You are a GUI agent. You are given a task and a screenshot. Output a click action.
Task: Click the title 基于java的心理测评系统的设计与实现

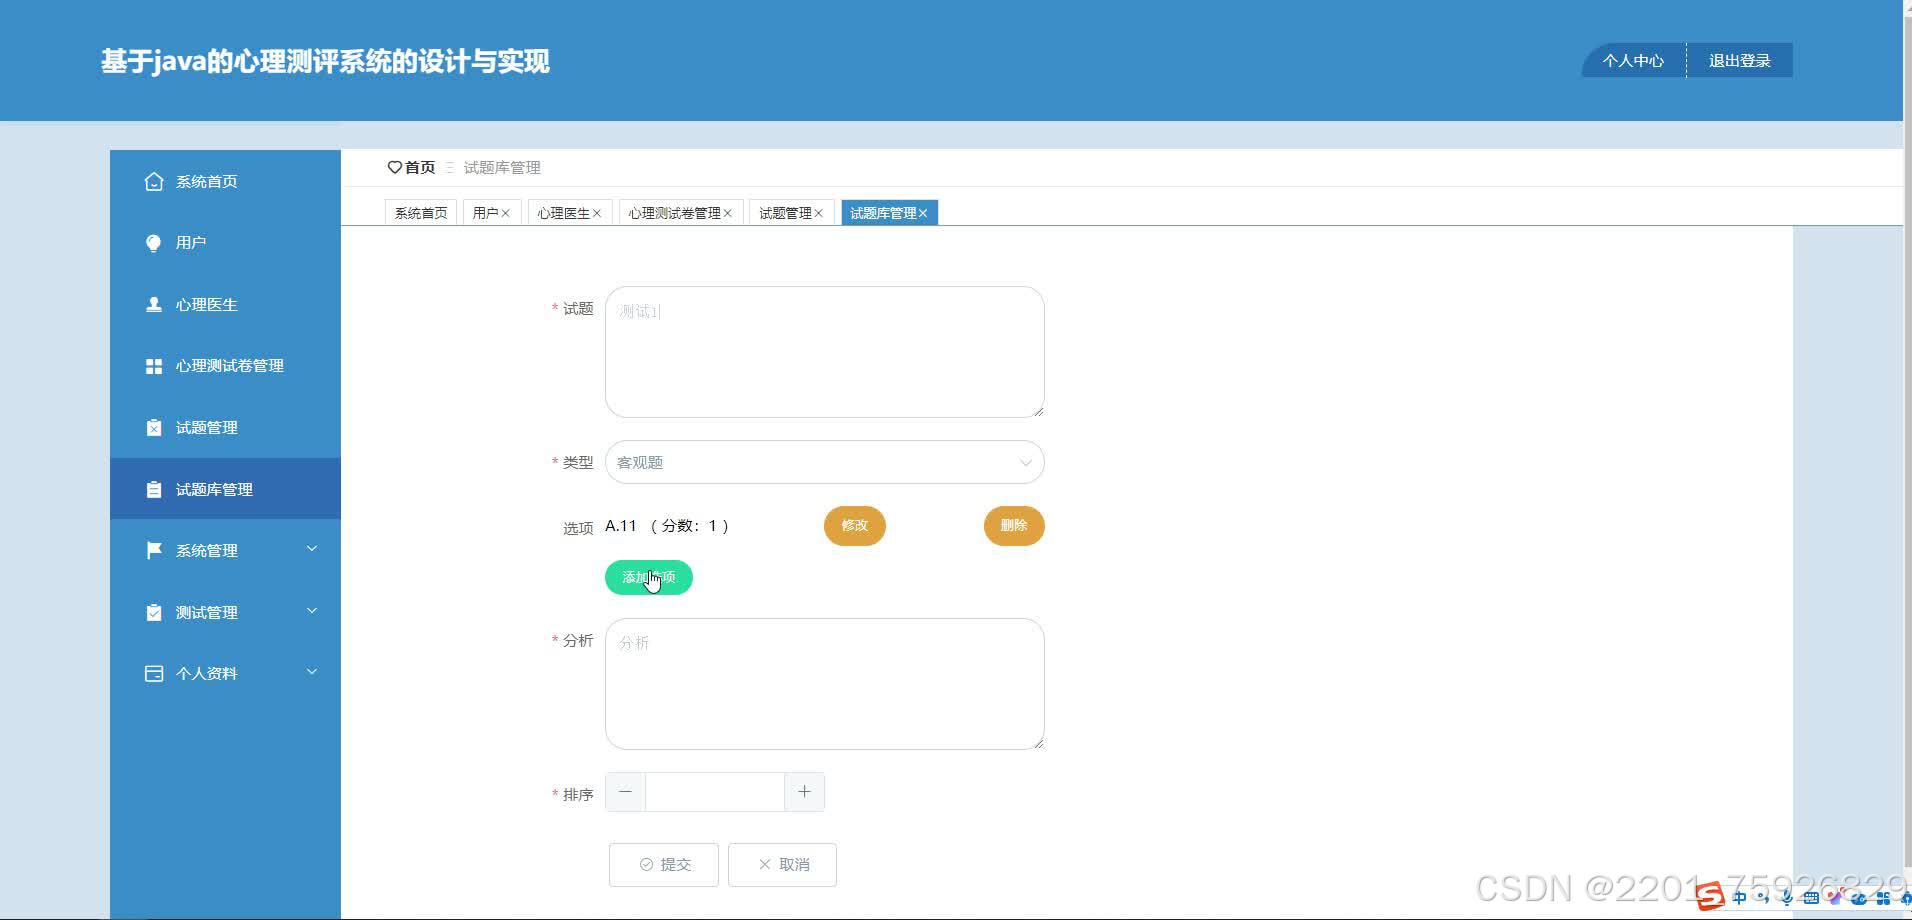tap(325, 62)
